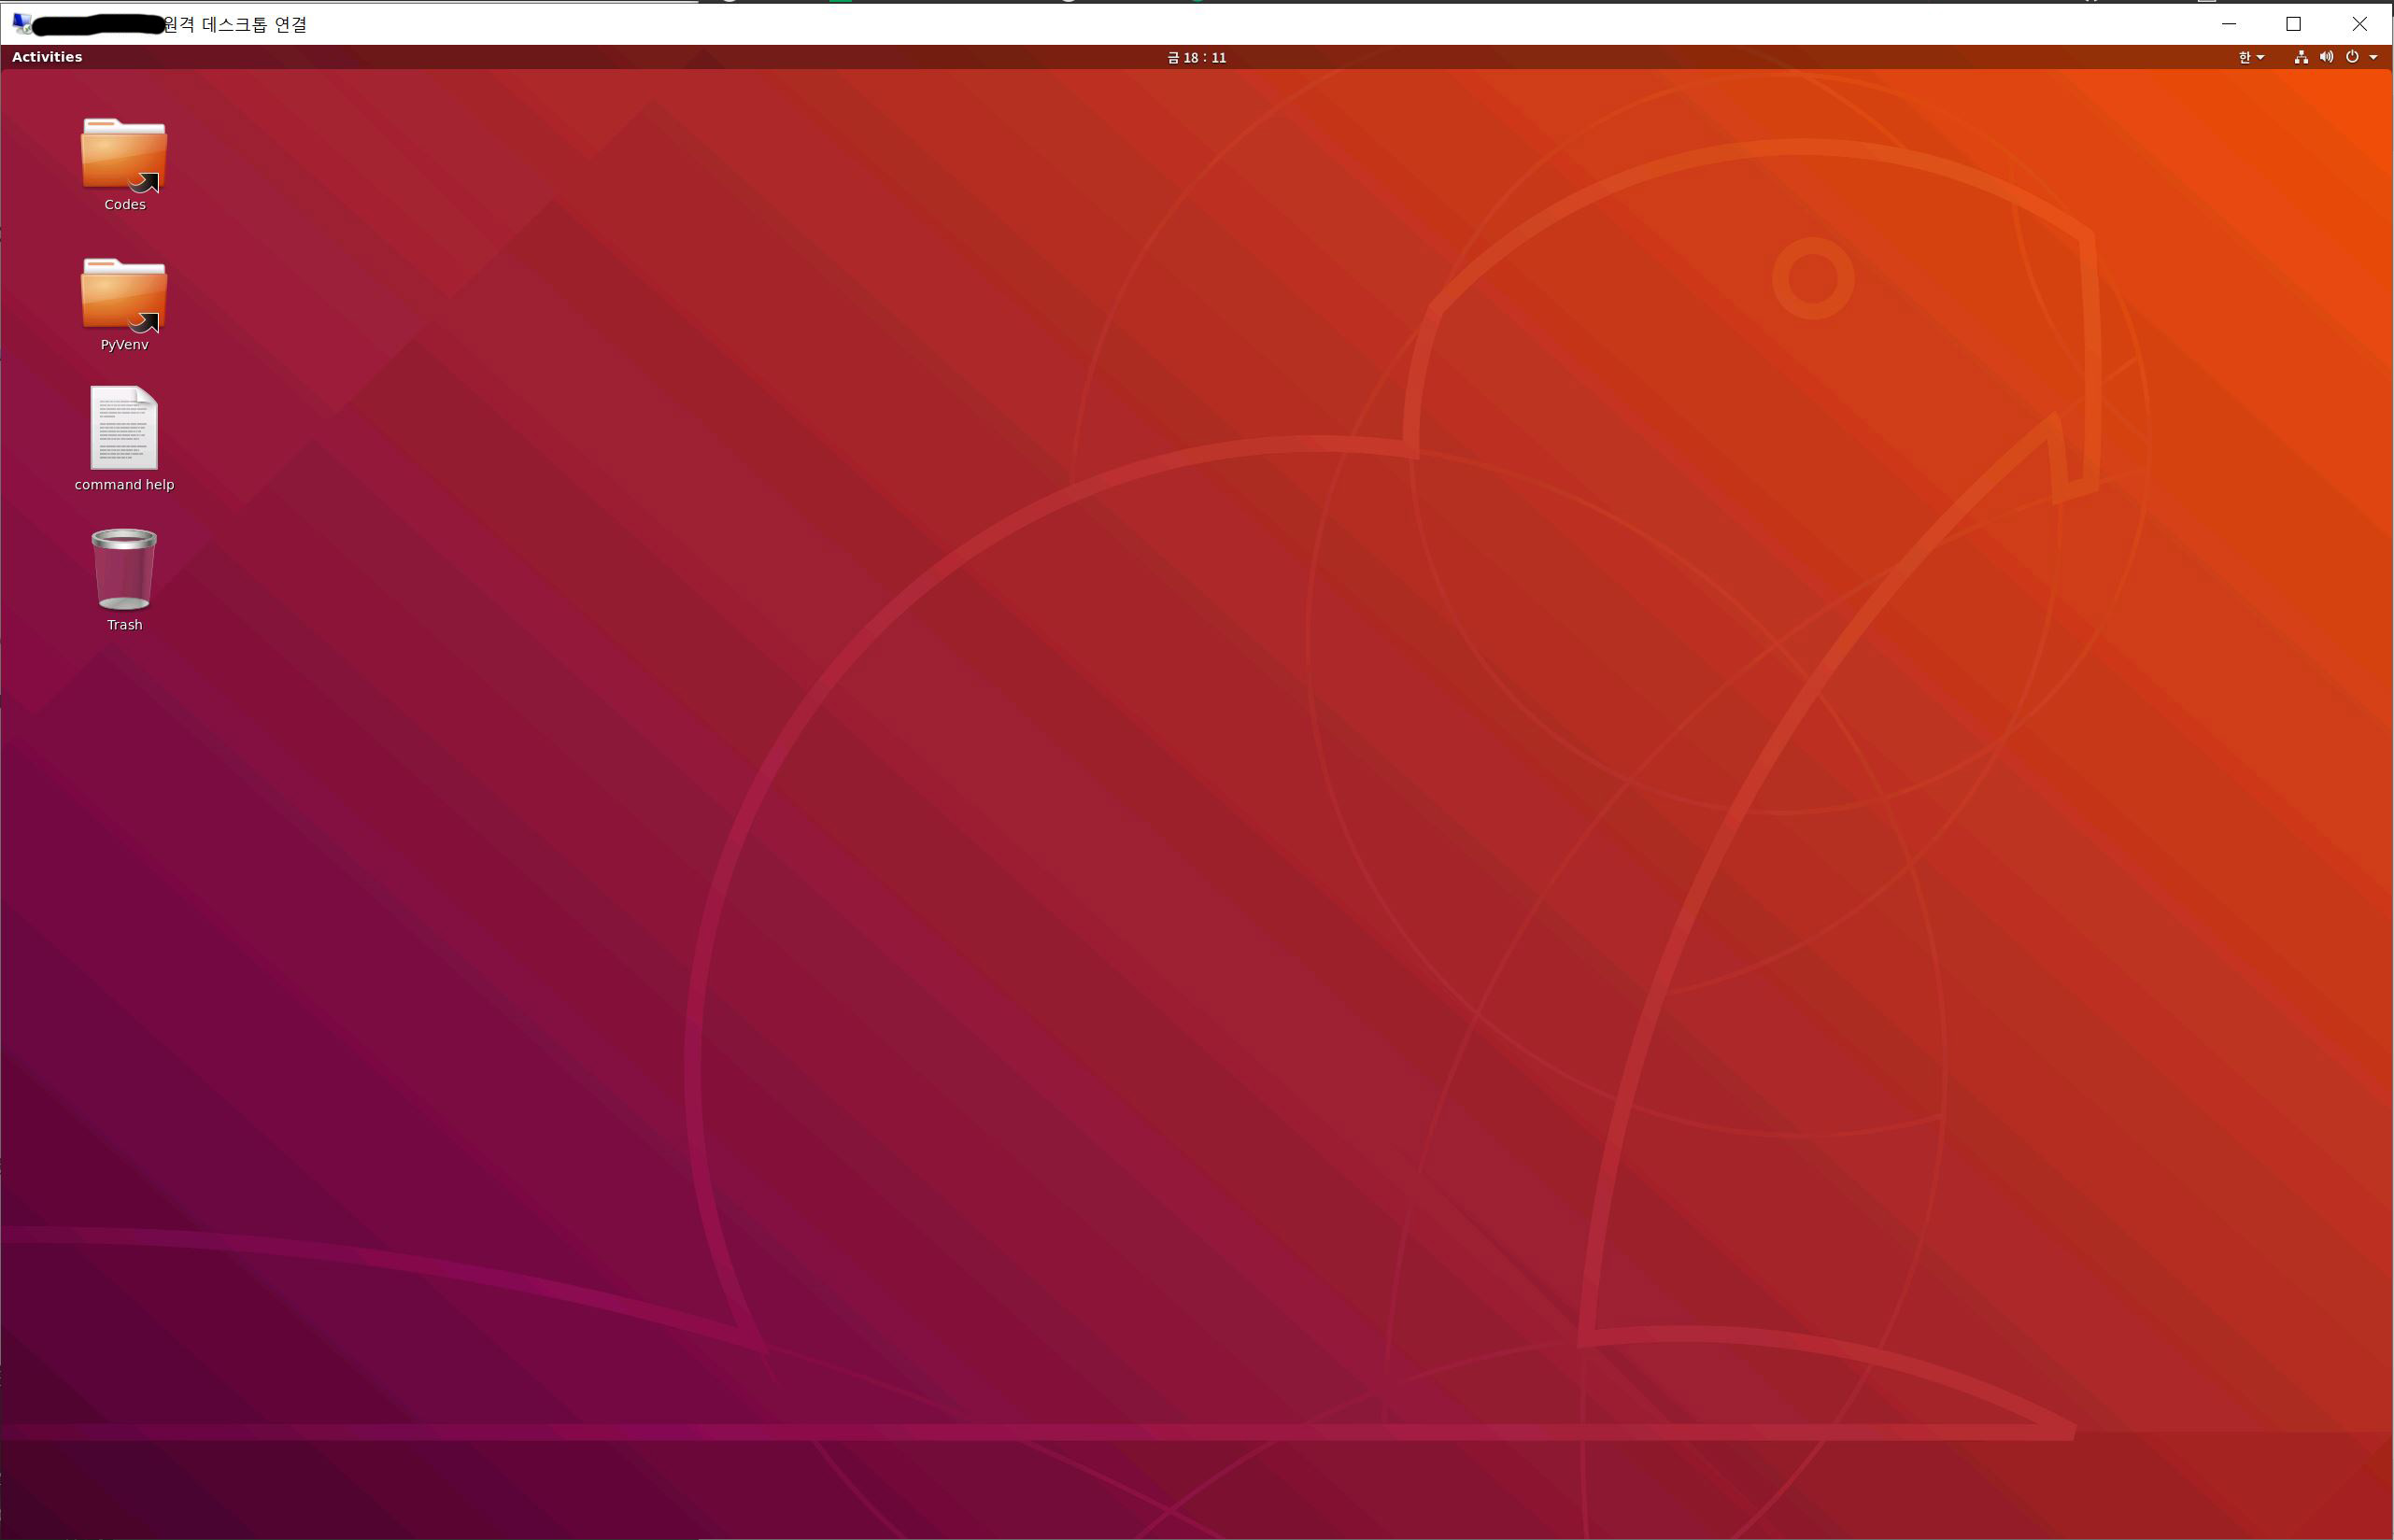Click the 한 Korean input indicator

[x=2244, y=57]
